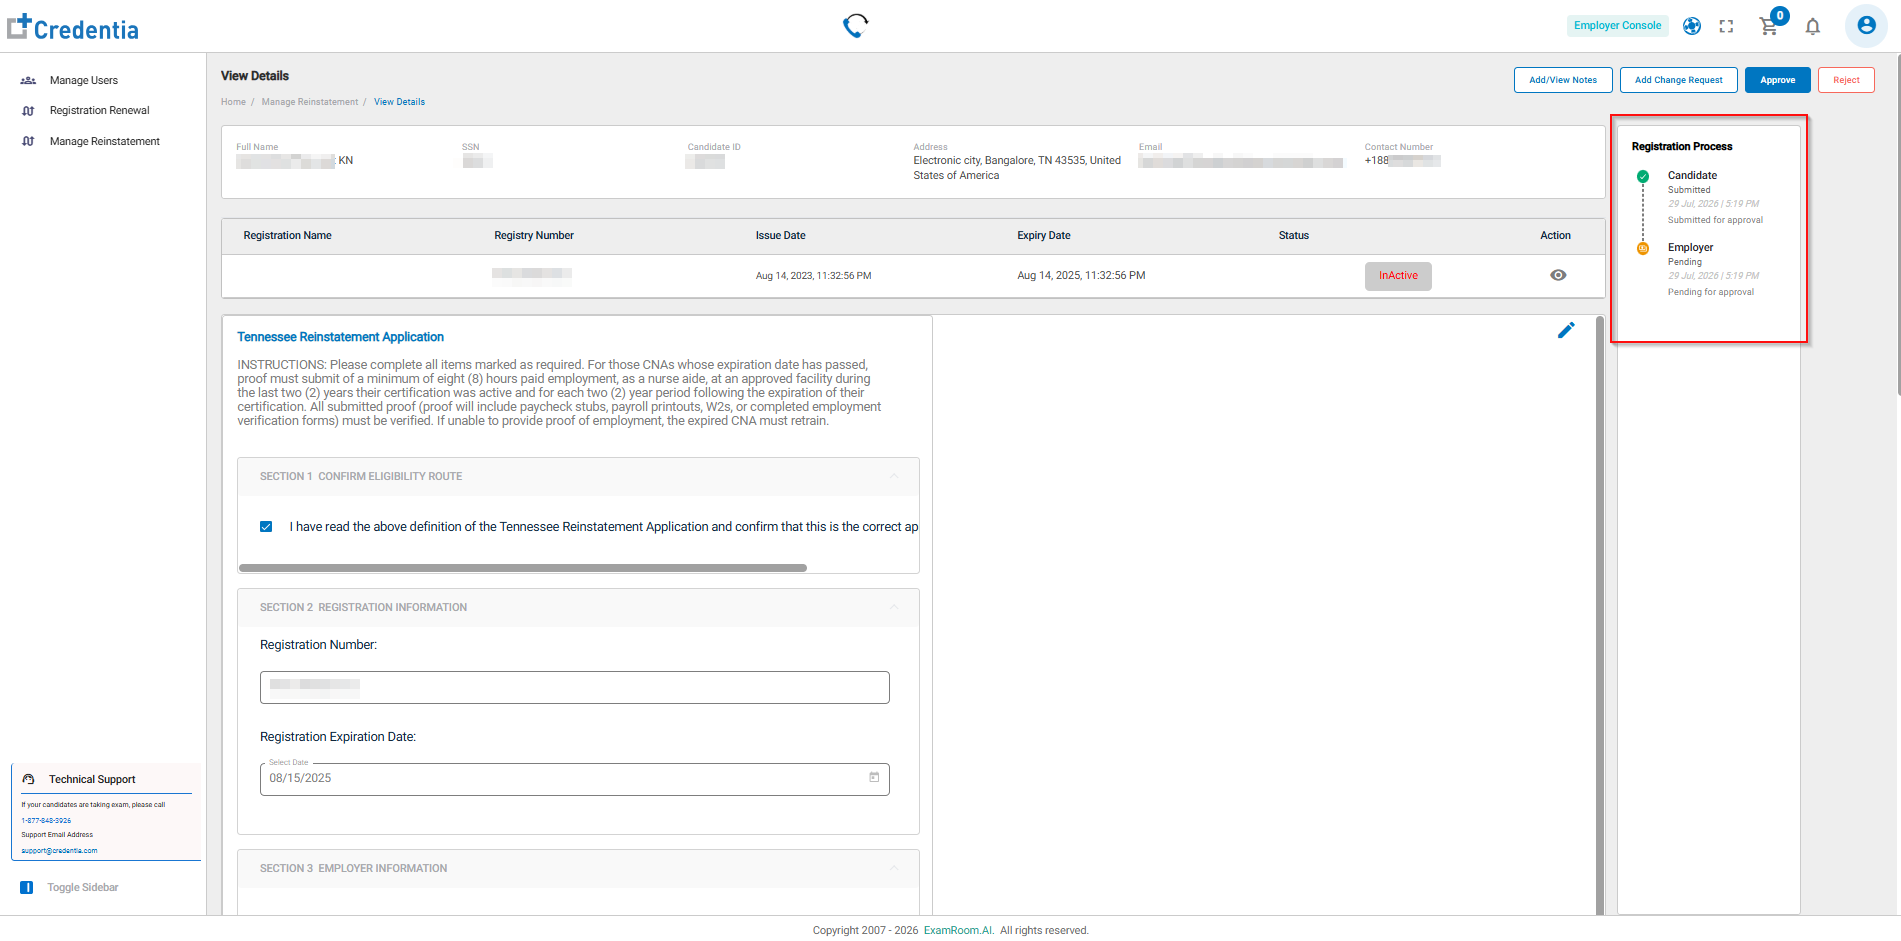This screenshot has height=941, width=1901.
Task: Click Status column header
Action: [1293, 236]
